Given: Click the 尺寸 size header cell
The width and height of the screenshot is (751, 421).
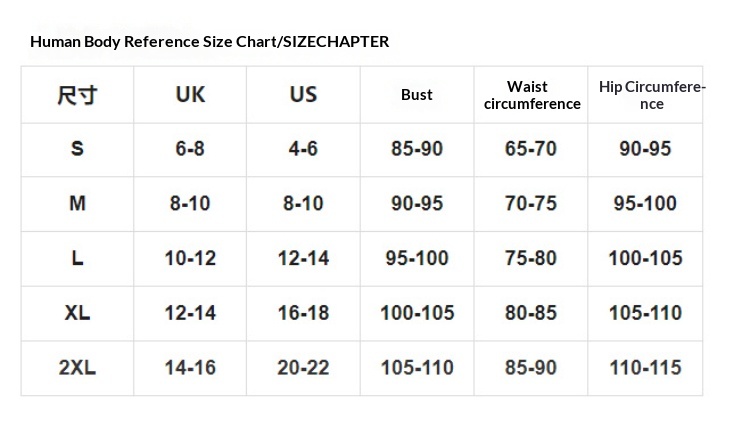Looking at the screenshot, I should pos(77,96).
